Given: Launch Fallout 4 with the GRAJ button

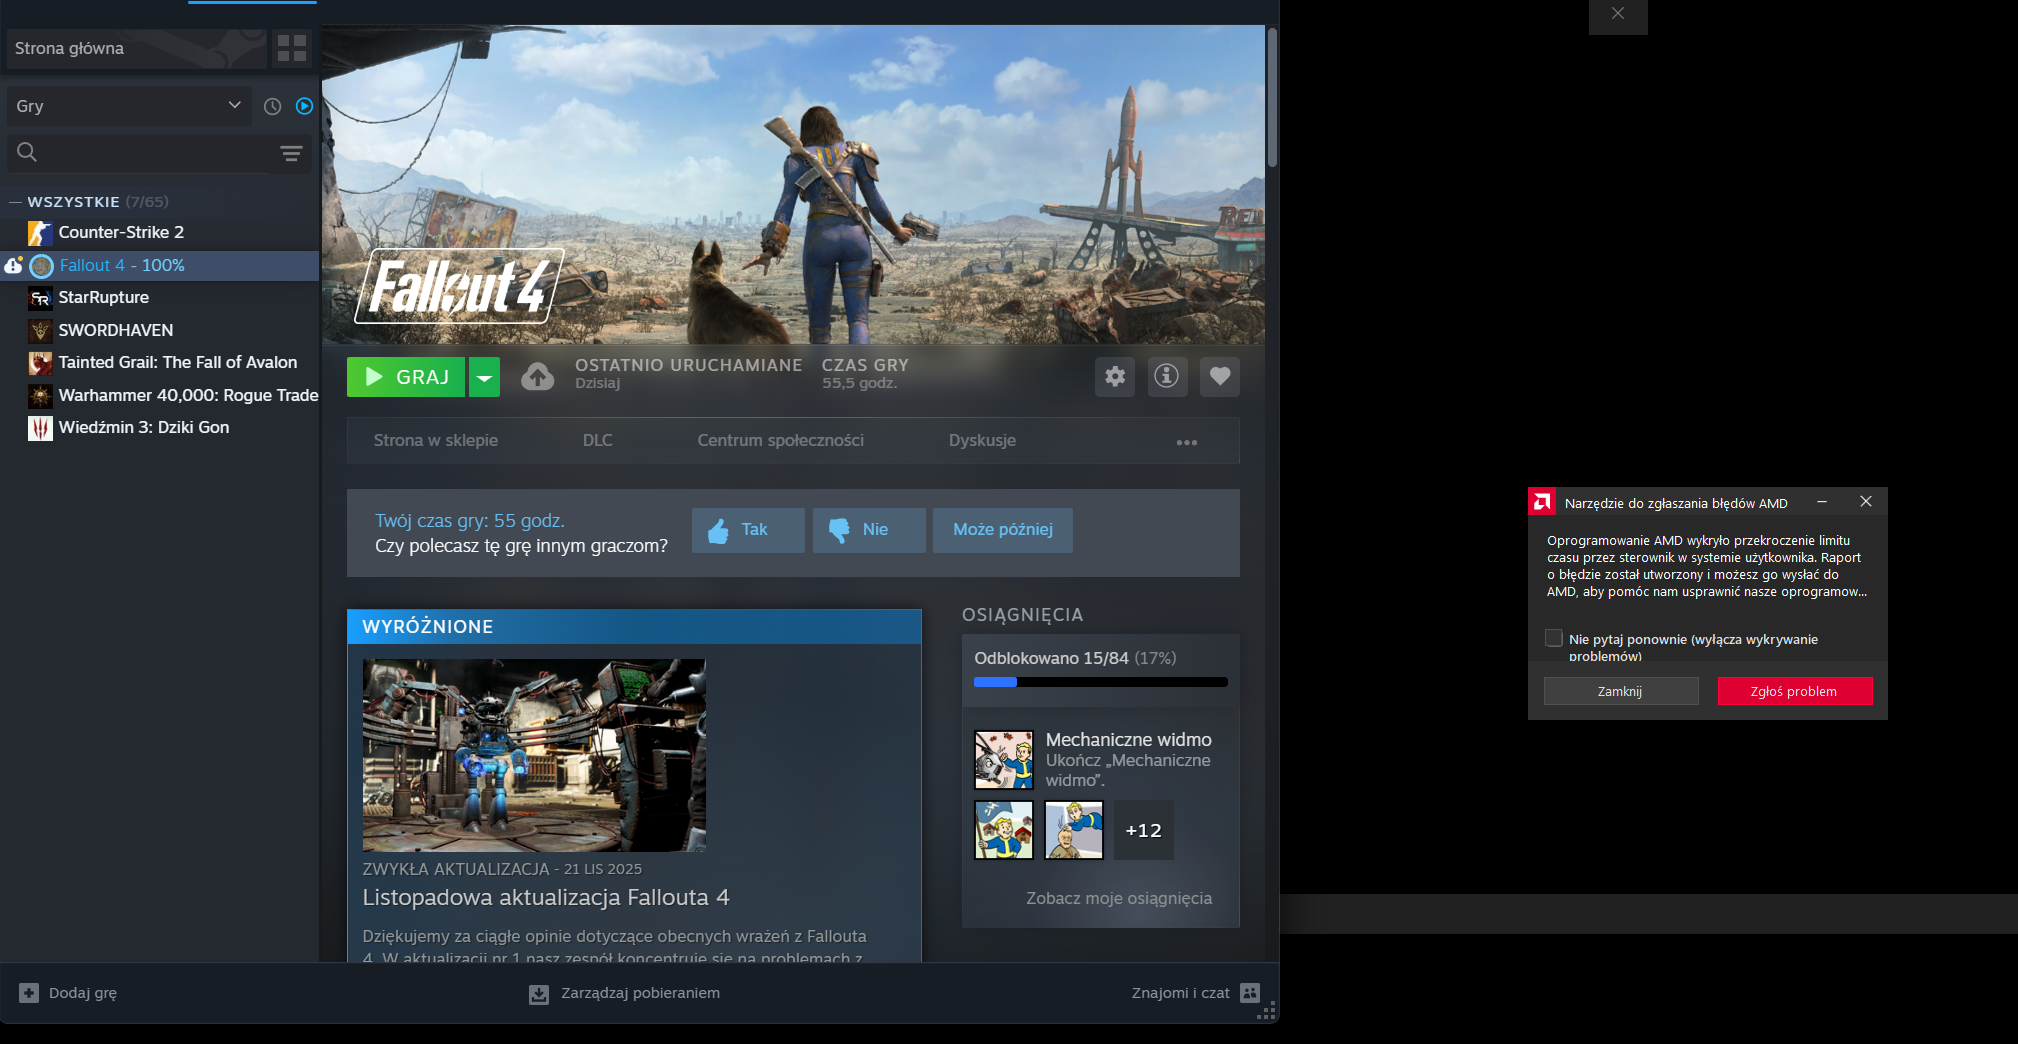Looking at the screenshot, I should pyautogui.click(x=406, y=377).
